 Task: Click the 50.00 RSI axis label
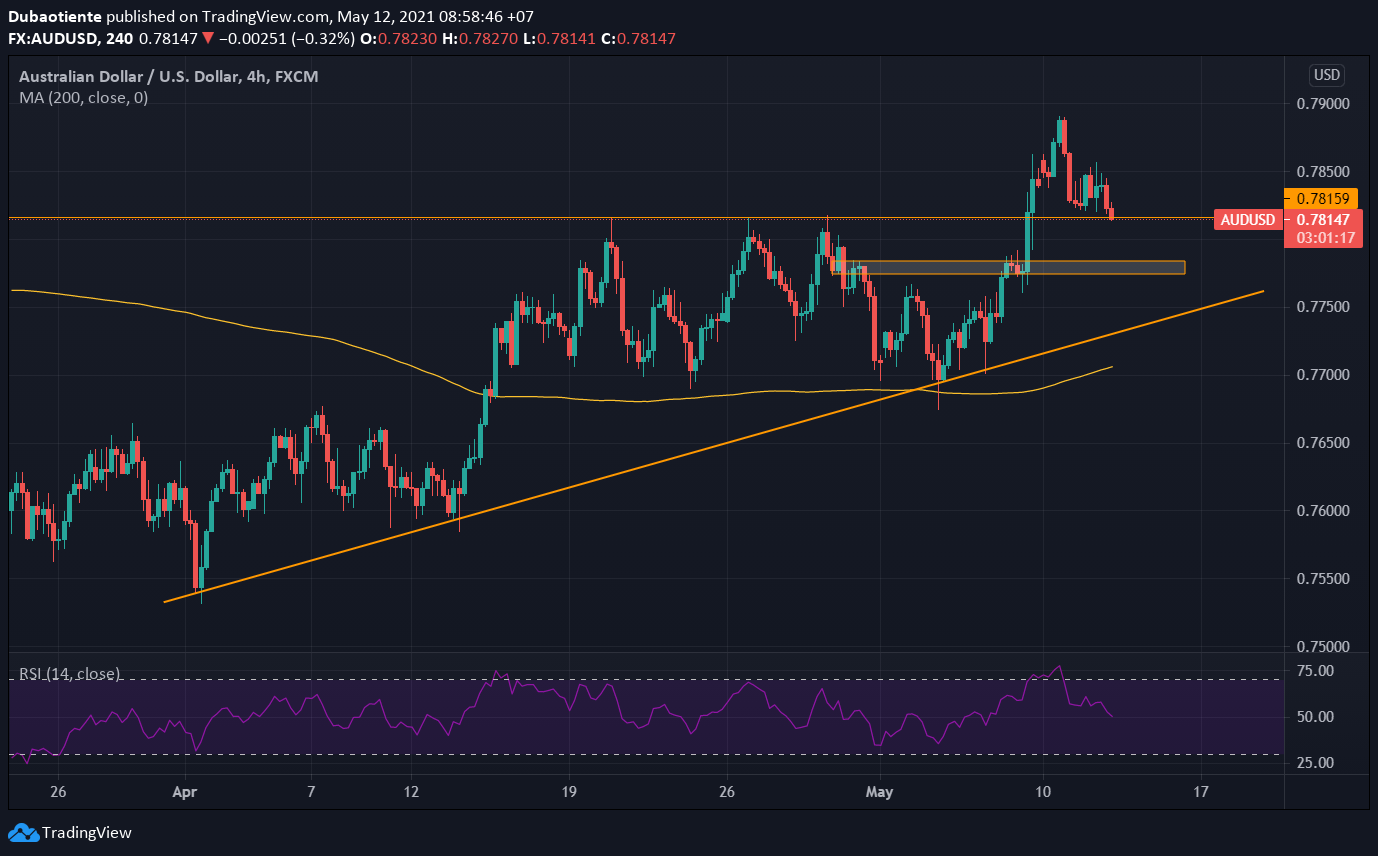point(1314,717)
